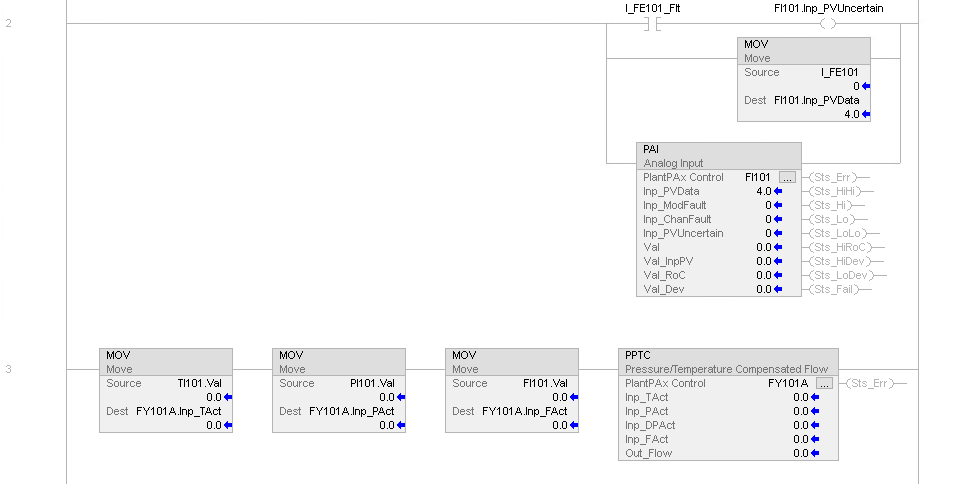Click the PPTC block's Sts_Err coil

(x=875, y=383)
